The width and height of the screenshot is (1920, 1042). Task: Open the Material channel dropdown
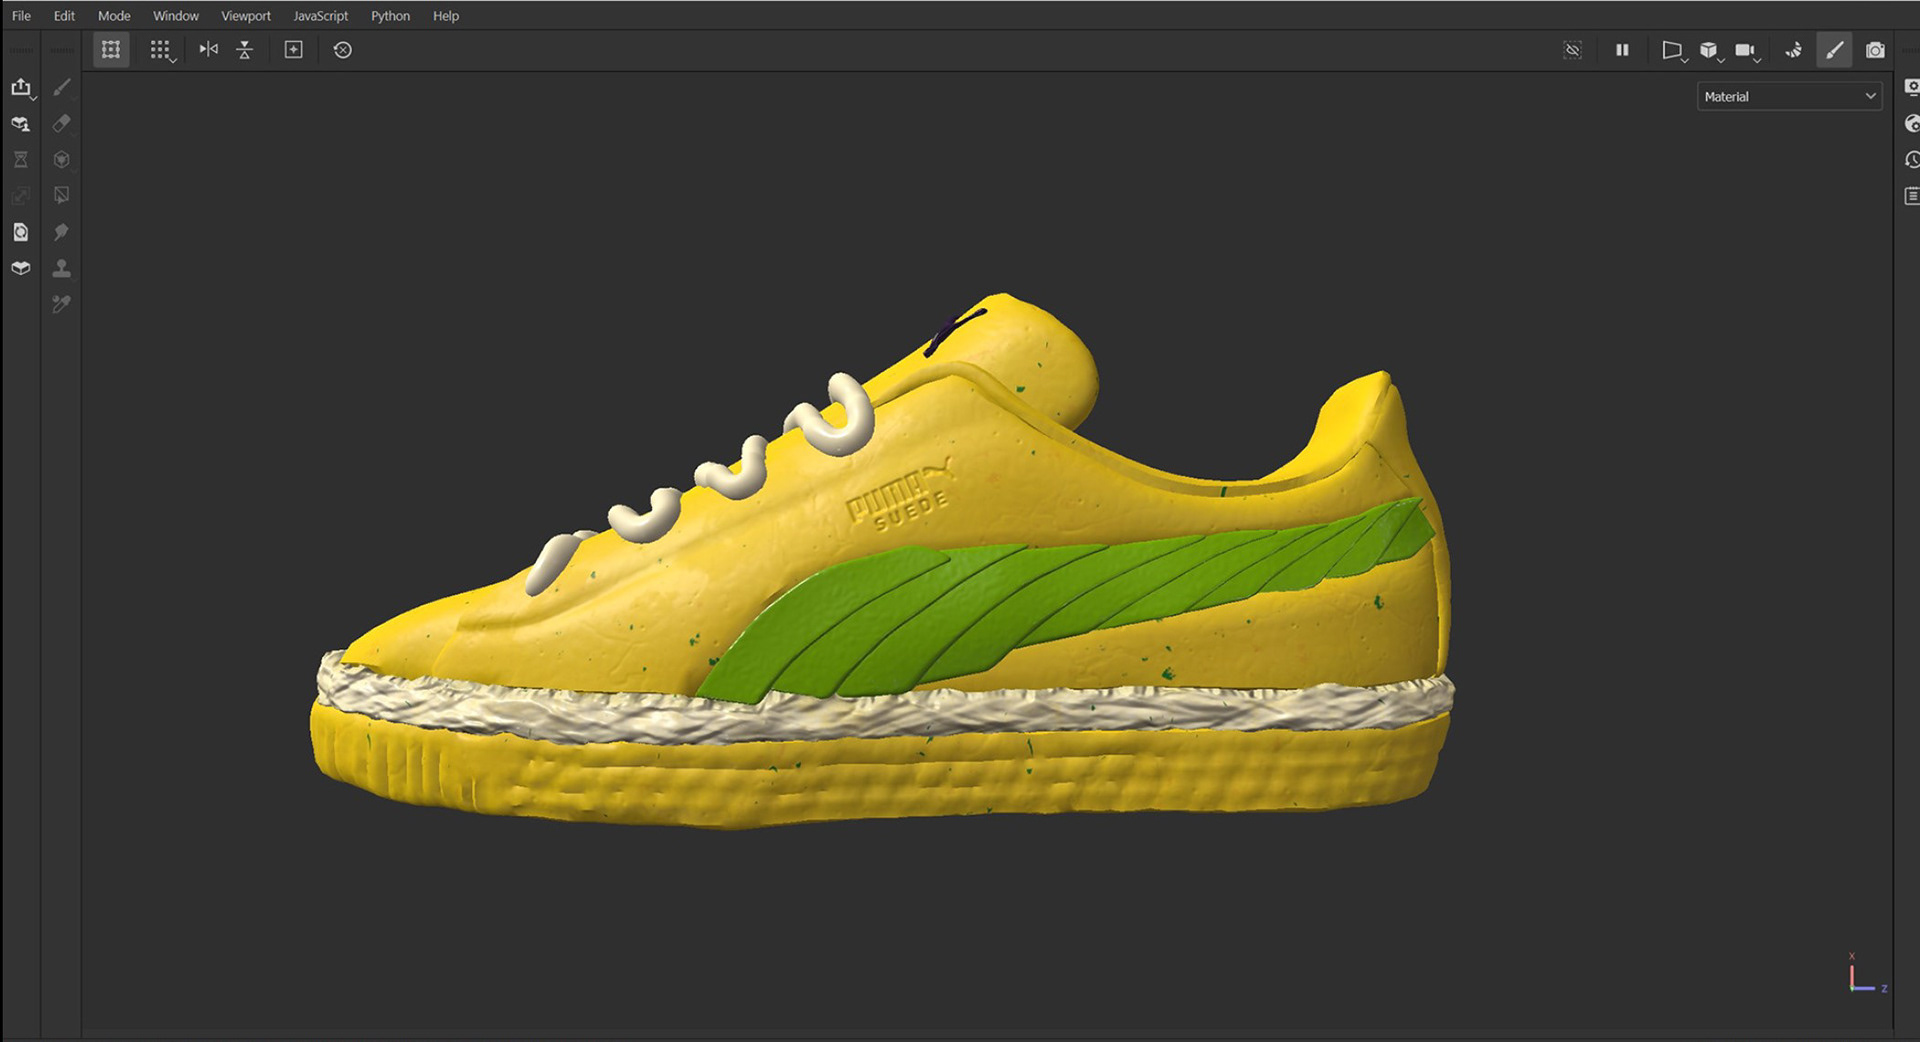click(1790, 97)
